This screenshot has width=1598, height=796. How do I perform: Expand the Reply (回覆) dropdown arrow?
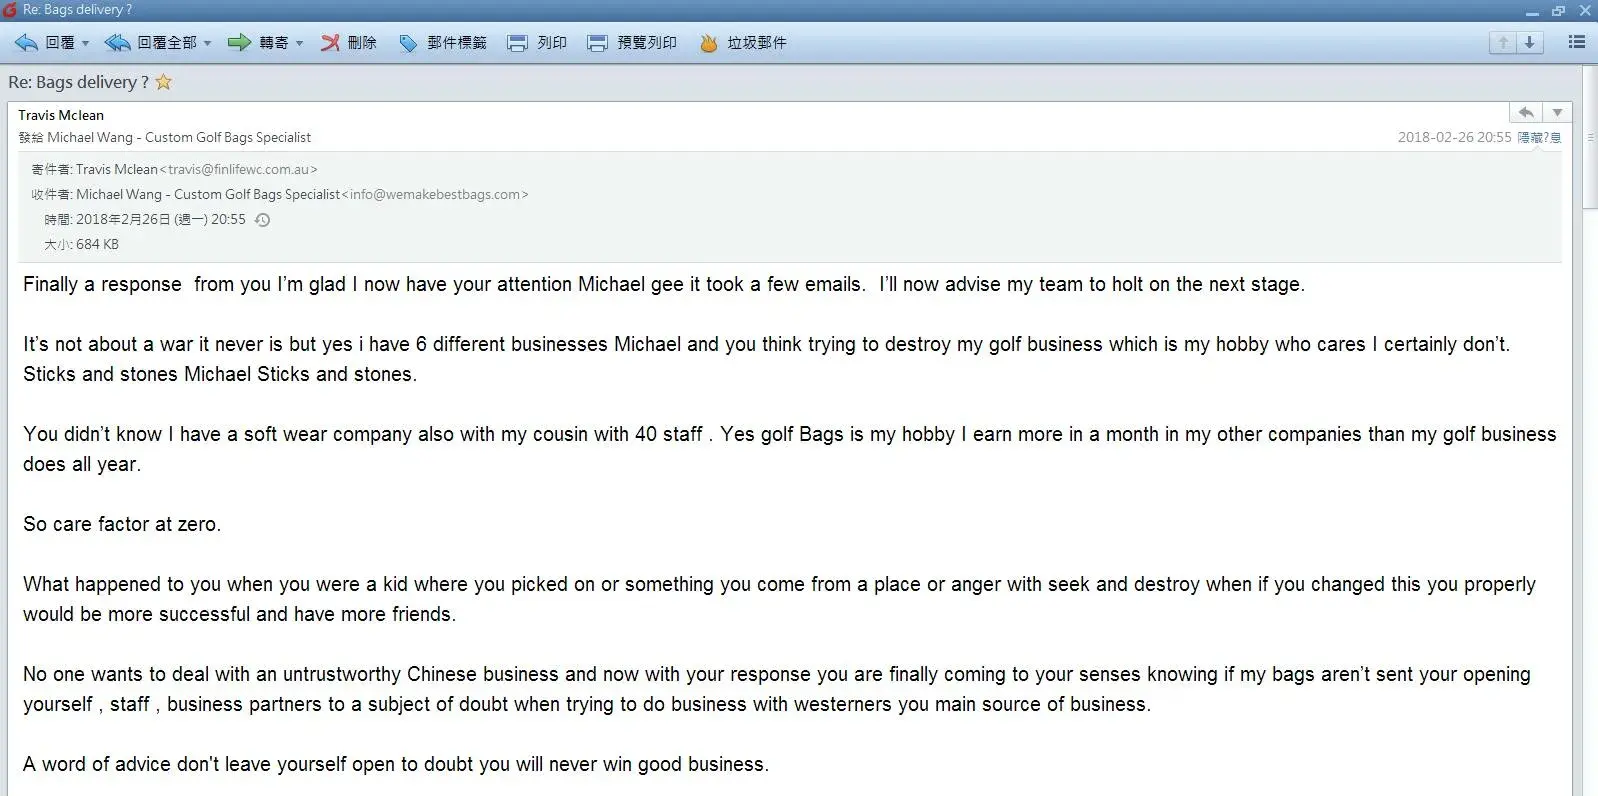click(86, 43)
